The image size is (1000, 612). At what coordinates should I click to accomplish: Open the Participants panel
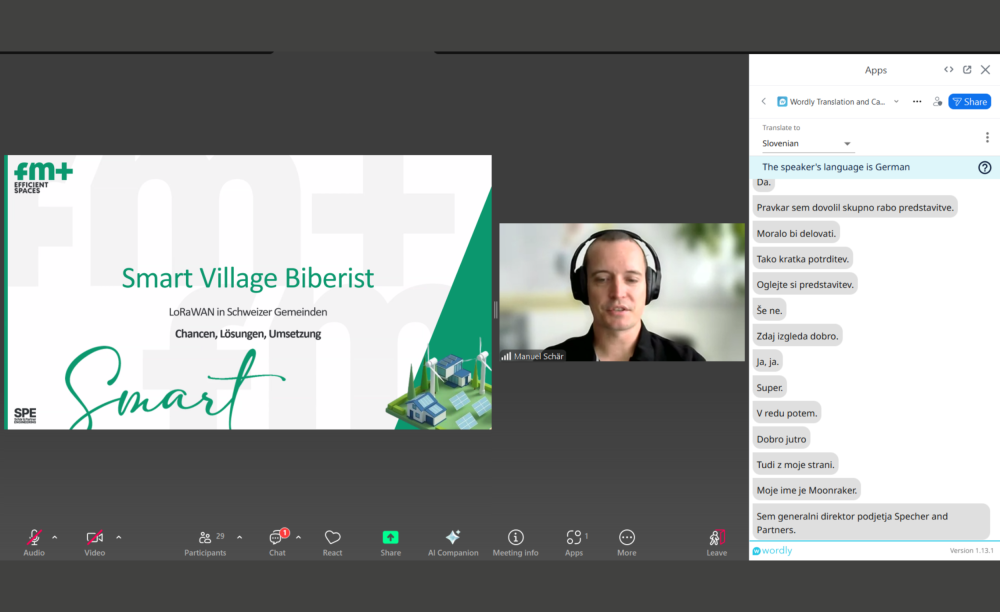(x=205, y=543)
